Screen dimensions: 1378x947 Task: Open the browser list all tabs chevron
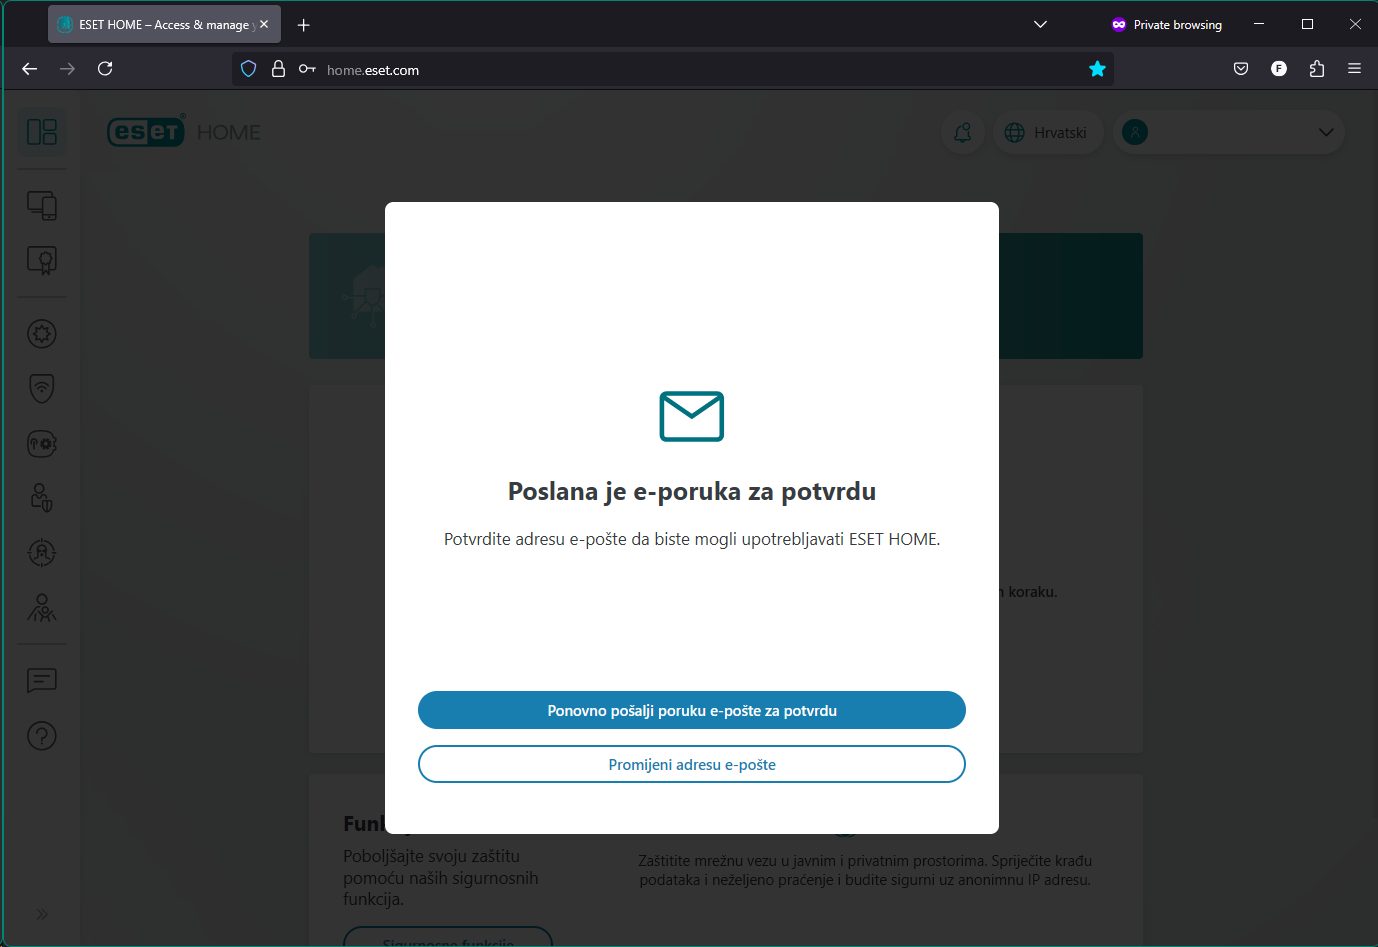(1040, 24)
